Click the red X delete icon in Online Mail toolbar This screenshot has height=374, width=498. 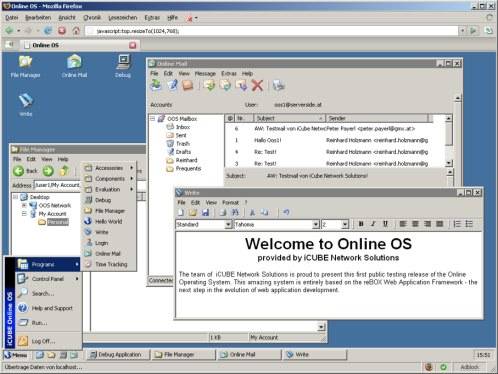pos(257,85)
